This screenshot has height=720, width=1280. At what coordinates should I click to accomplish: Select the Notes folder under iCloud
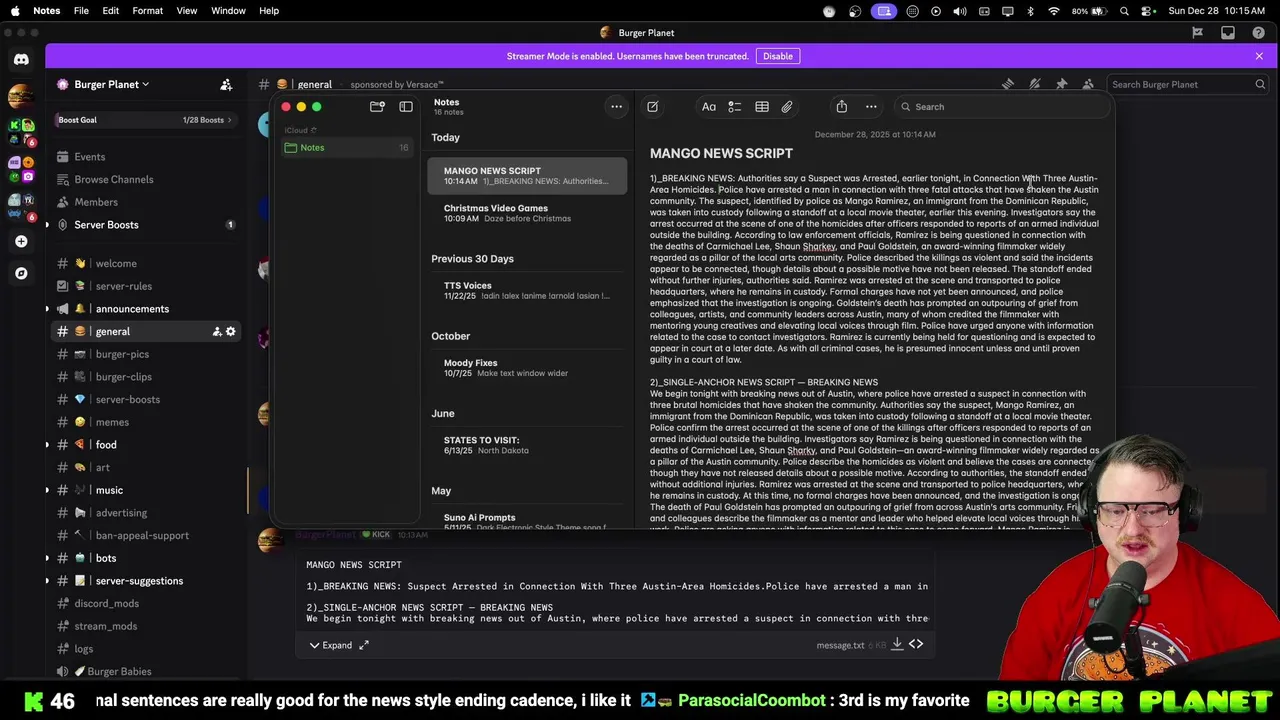point(346,148)
